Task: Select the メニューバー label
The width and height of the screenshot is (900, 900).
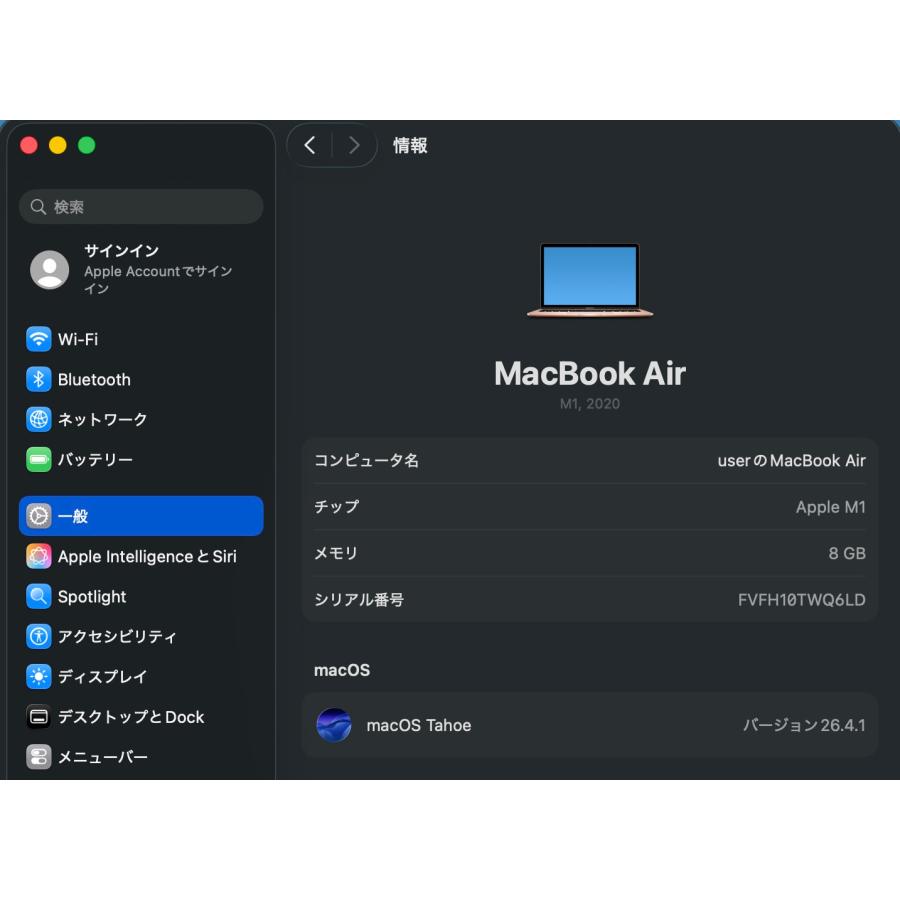Action: point(103,757)
